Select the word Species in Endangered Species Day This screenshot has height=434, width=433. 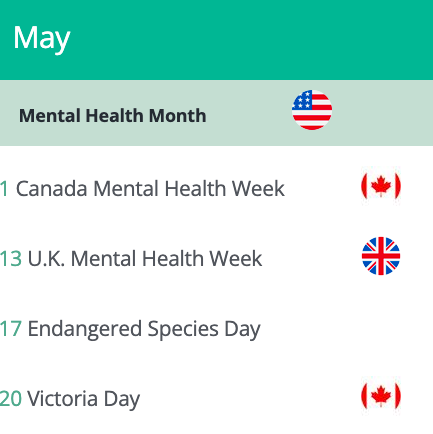[183, 329]
